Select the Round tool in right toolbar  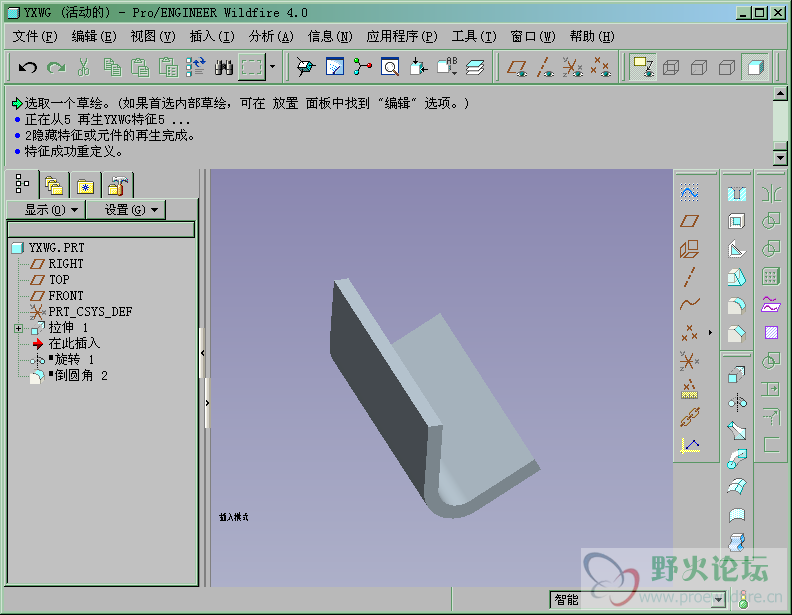click(x=737, y=305)
